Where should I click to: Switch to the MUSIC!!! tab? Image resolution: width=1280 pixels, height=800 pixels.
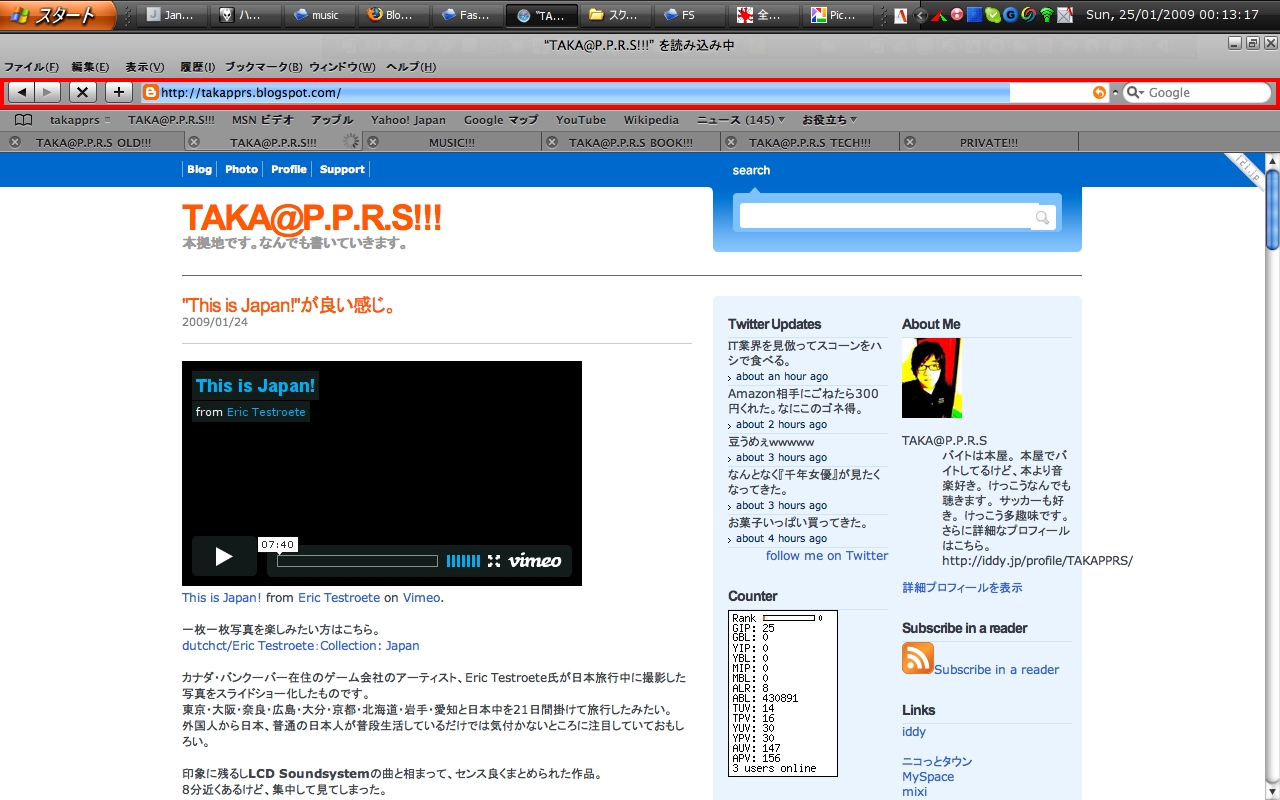click(x=452, y=142)
